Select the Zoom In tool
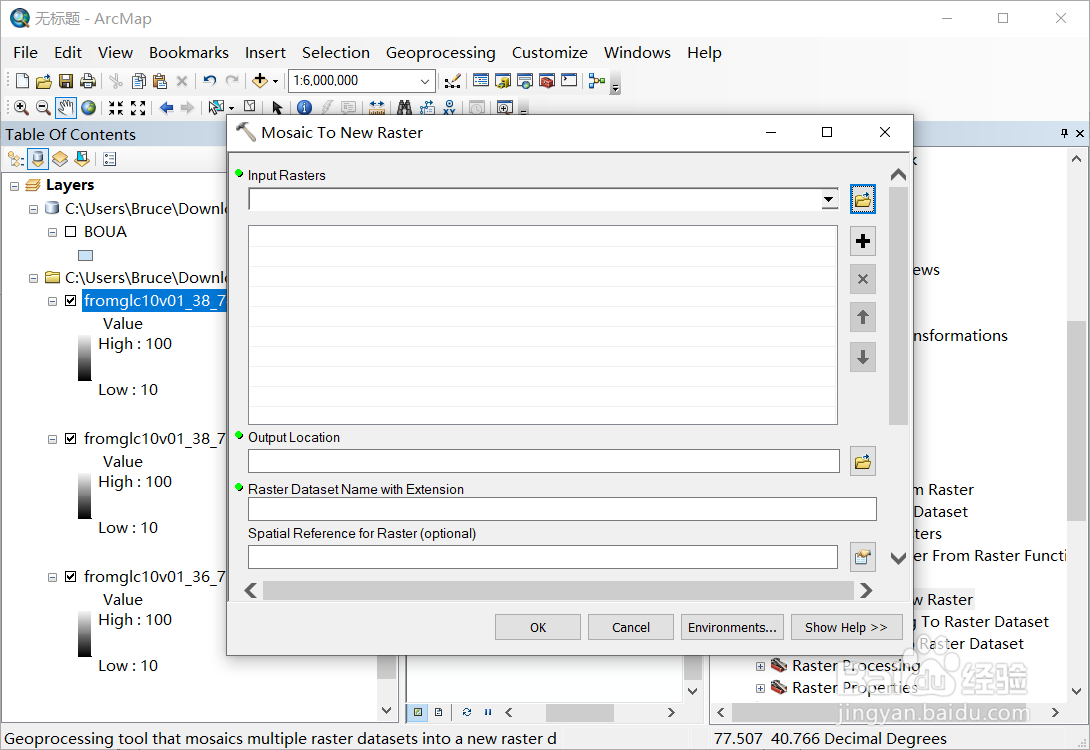Screen dimensions: 1090x750 pyautogui.click(x=22, y=108)
